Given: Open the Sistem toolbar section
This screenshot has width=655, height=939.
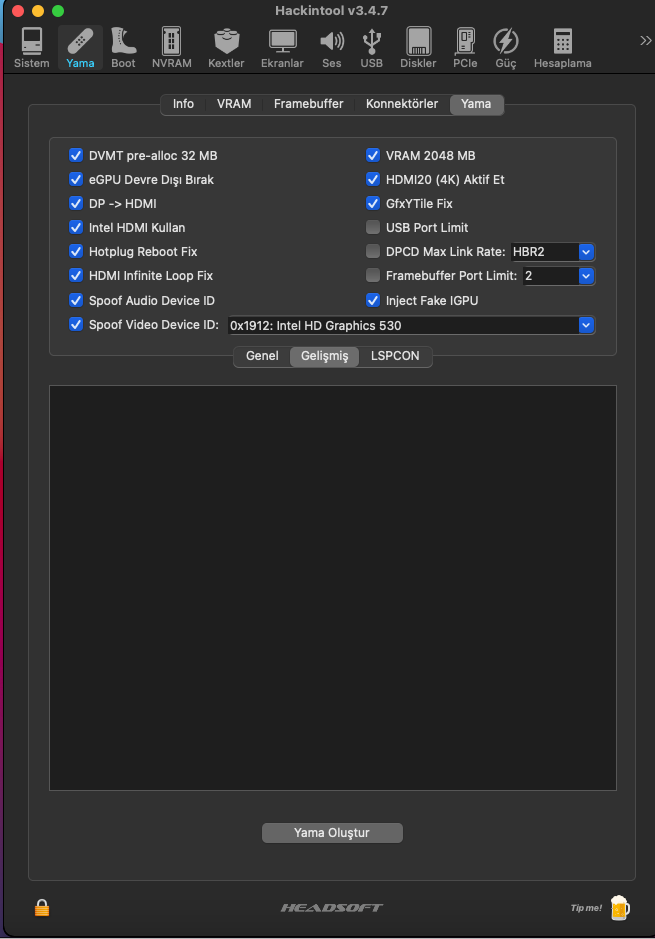Looking at the screenshot, I should tap(32, 48).
